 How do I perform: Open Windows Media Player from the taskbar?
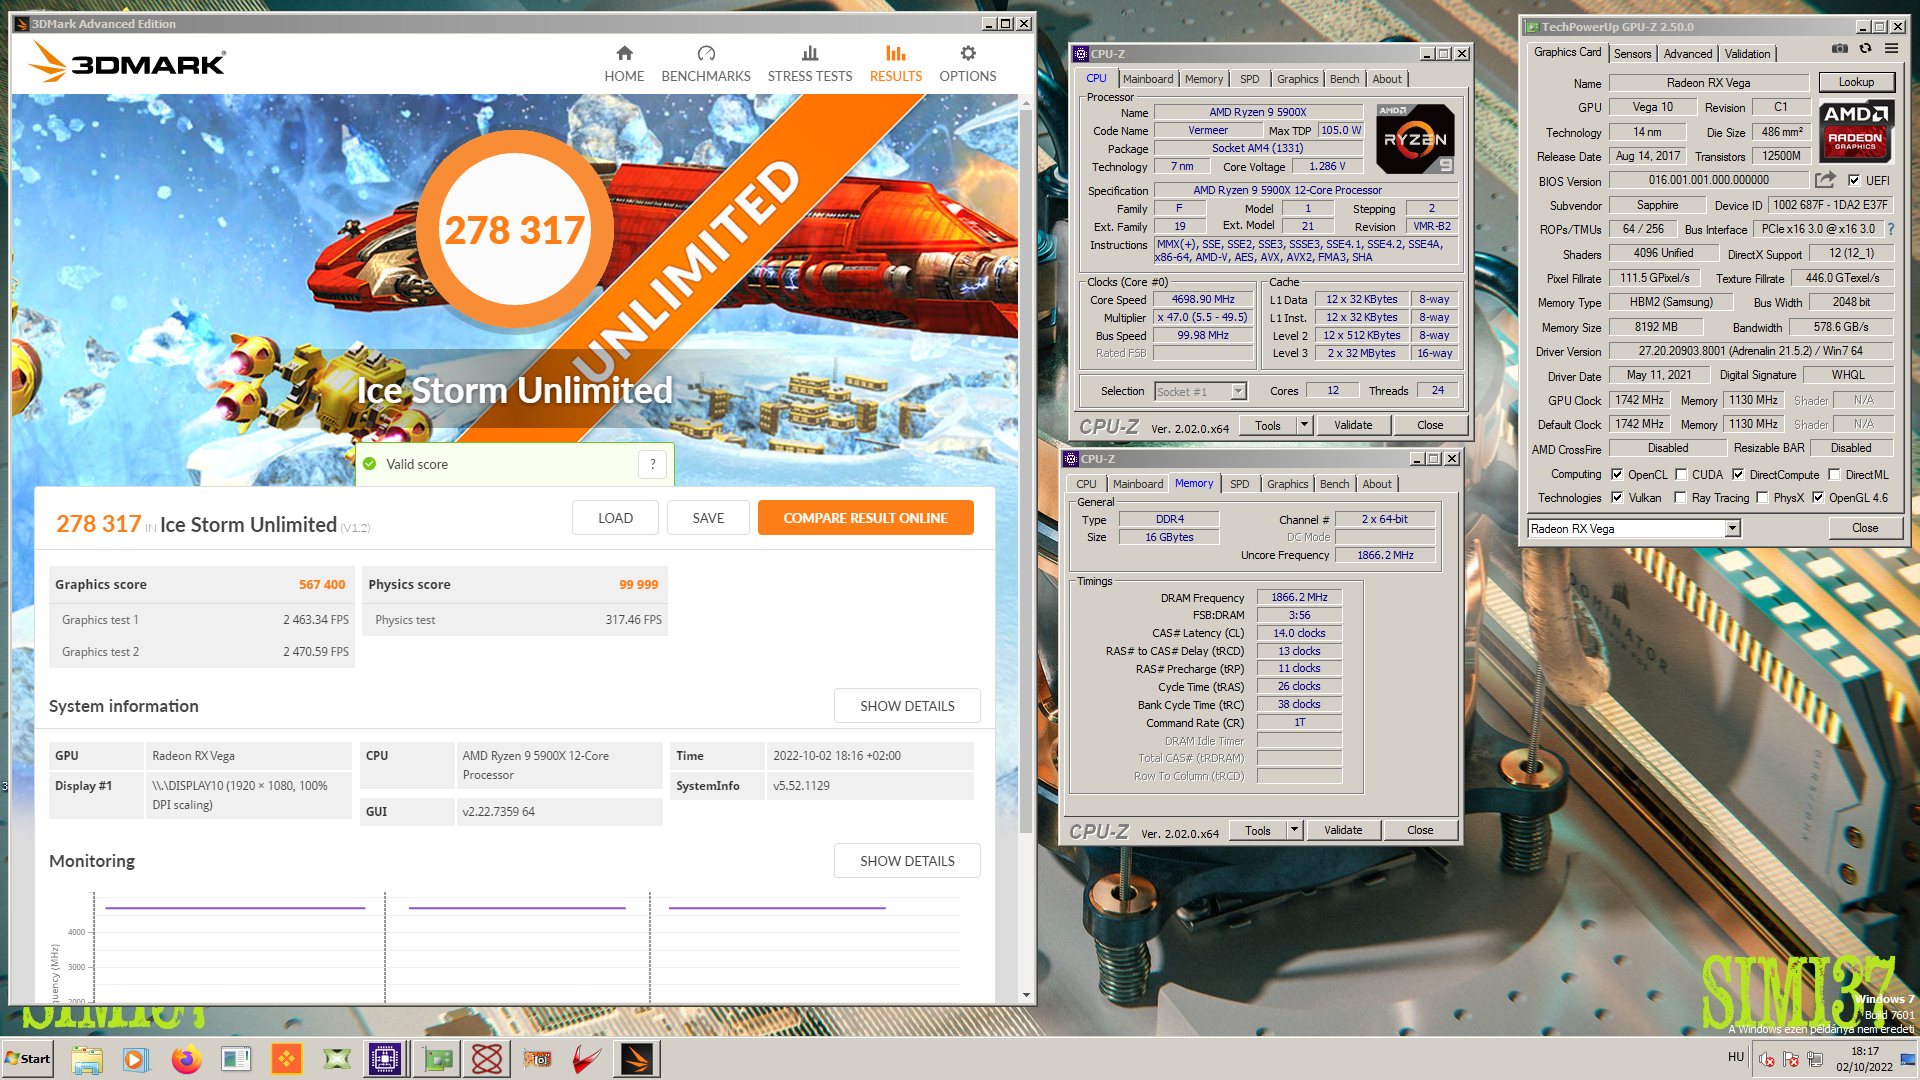(136, 1059)
